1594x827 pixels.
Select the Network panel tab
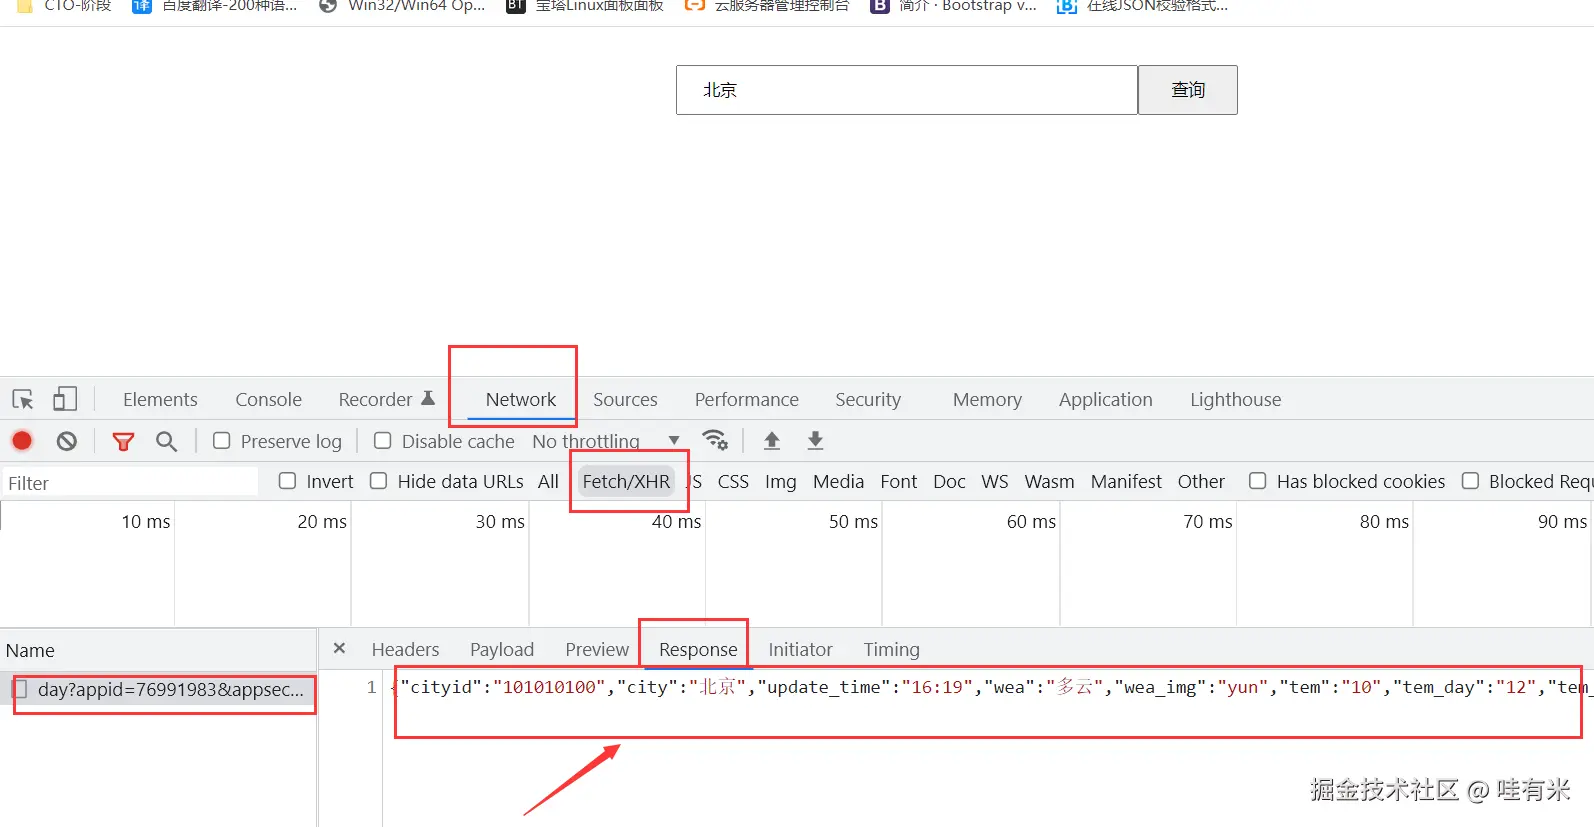[x=521, y=399]
